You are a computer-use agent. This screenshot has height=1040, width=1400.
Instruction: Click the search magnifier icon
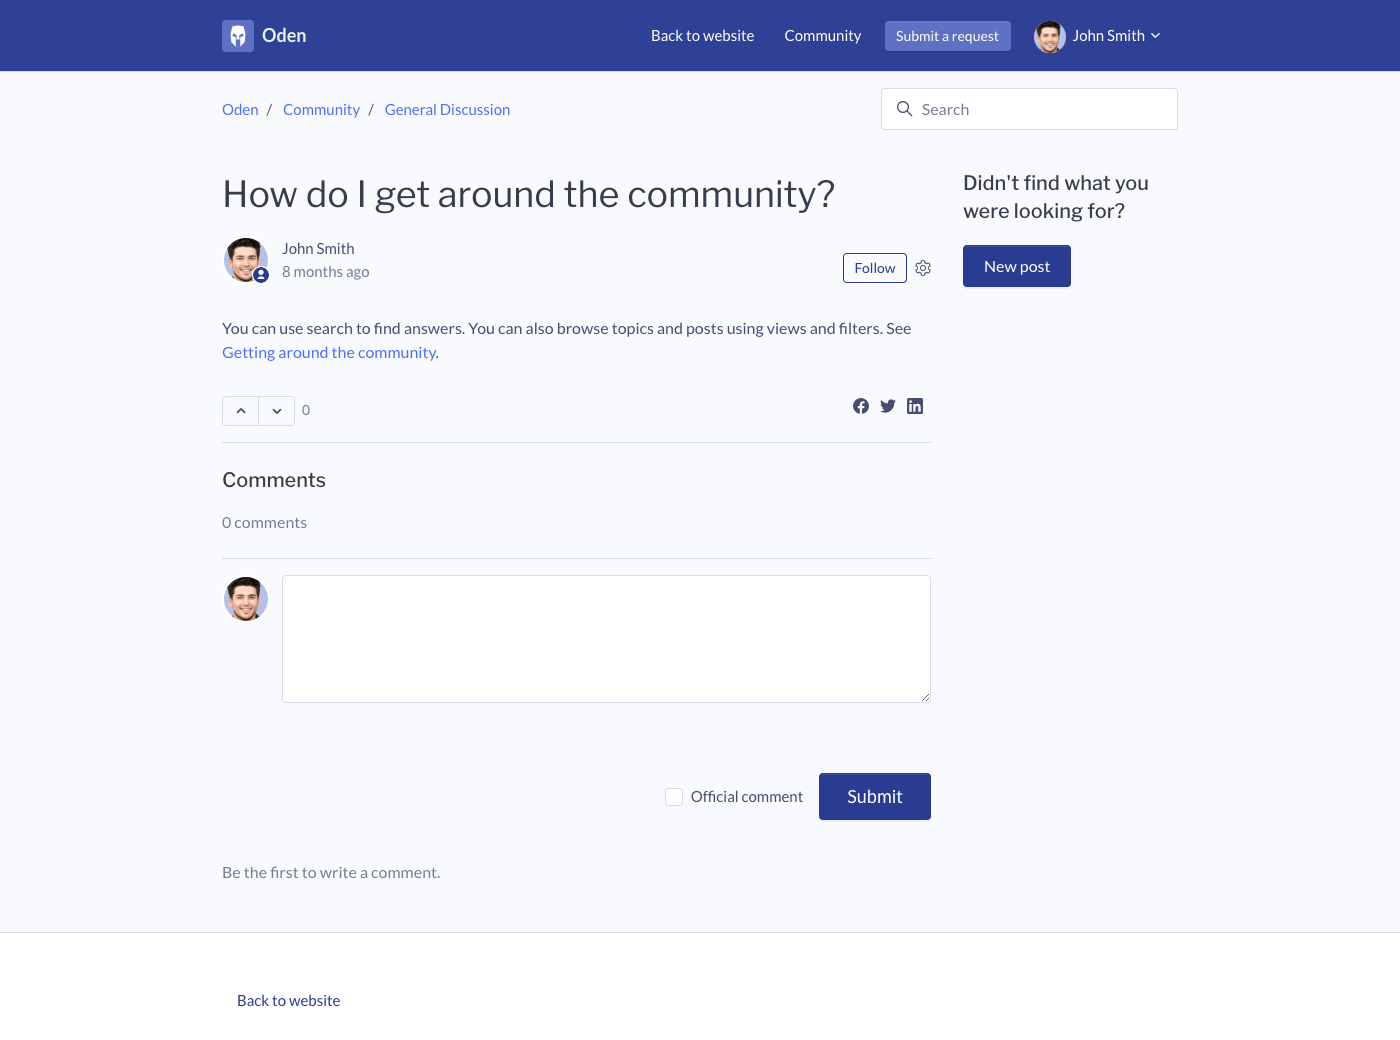coord(905,109)
